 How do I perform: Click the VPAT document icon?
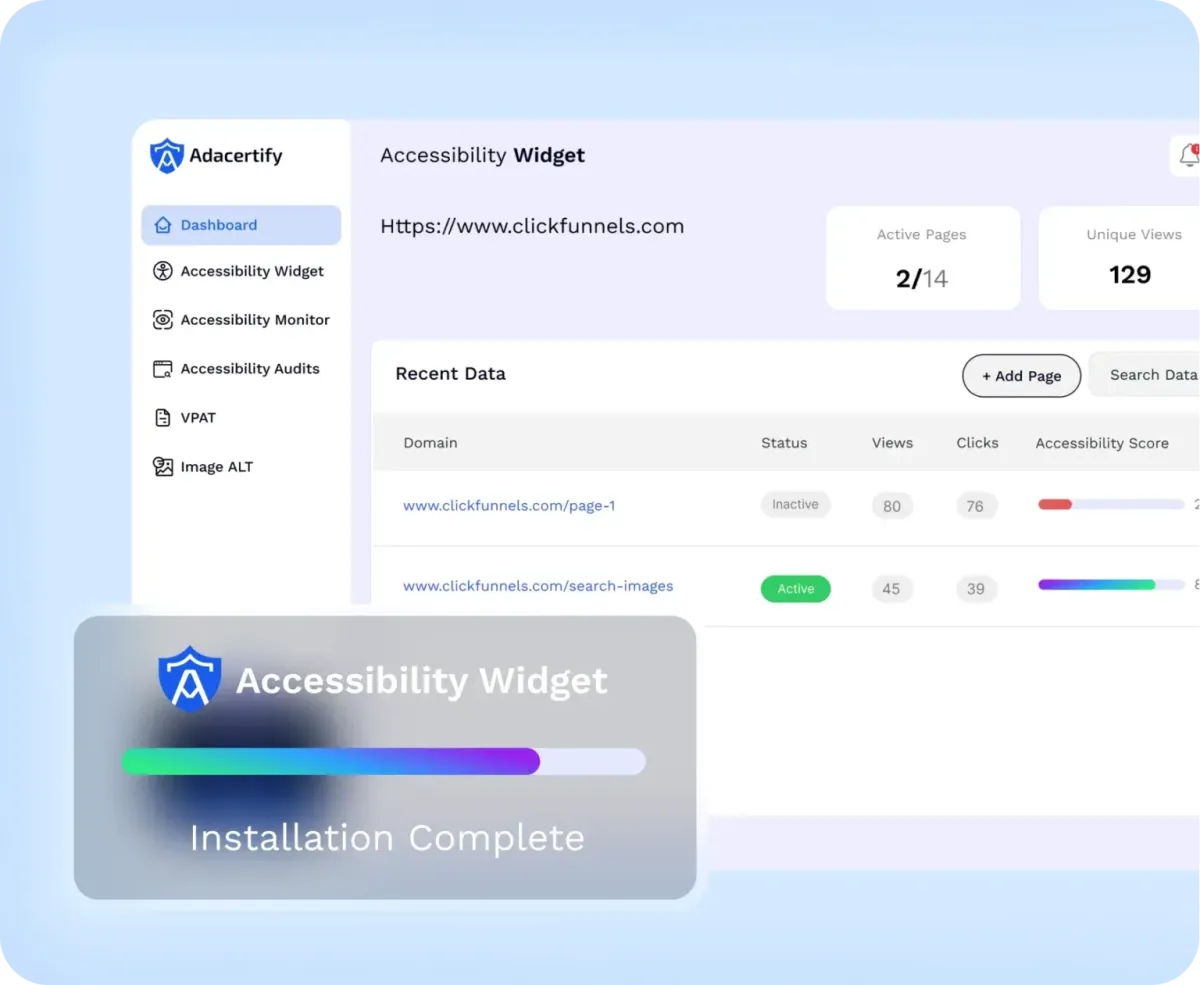163,418
